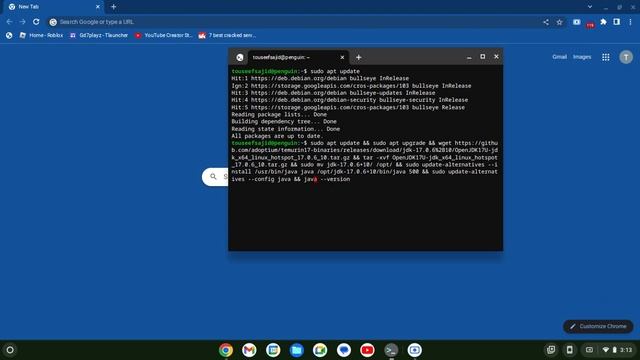Viewport: 640px width, 360px height.
Task: Minimize the Terminal window
Action: tap(469, 57)
